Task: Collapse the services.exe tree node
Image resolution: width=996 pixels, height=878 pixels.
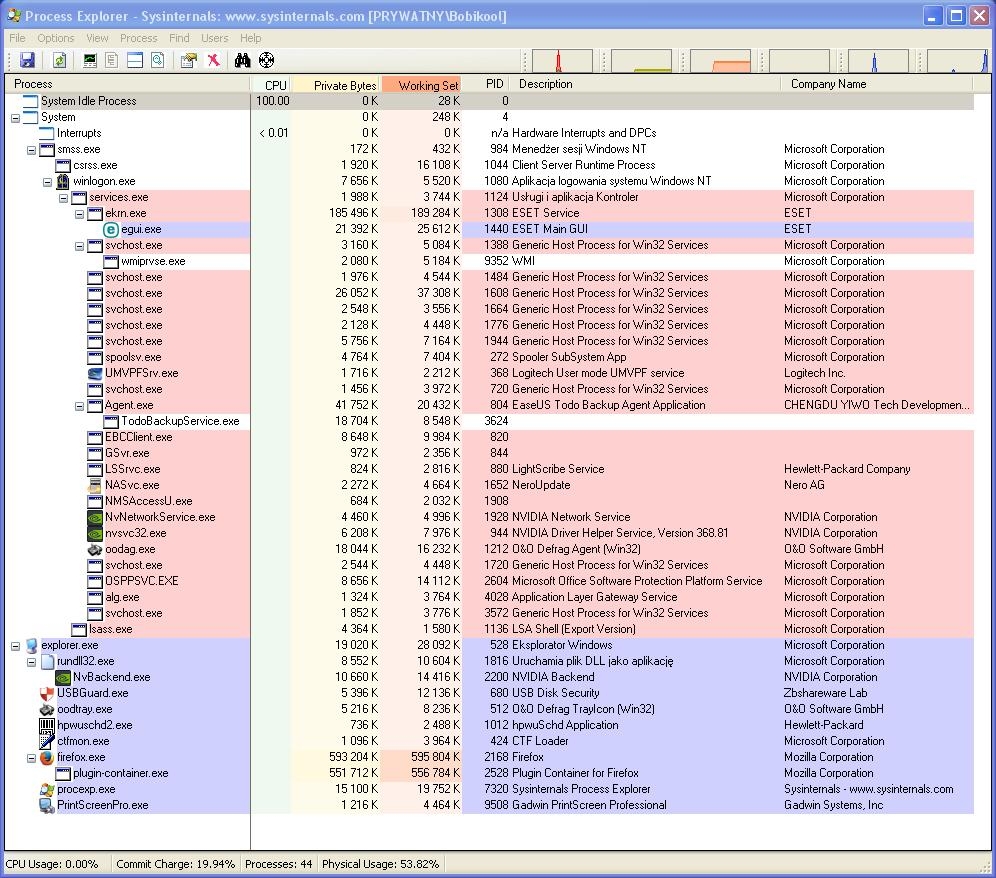Action: pos(64,198)
